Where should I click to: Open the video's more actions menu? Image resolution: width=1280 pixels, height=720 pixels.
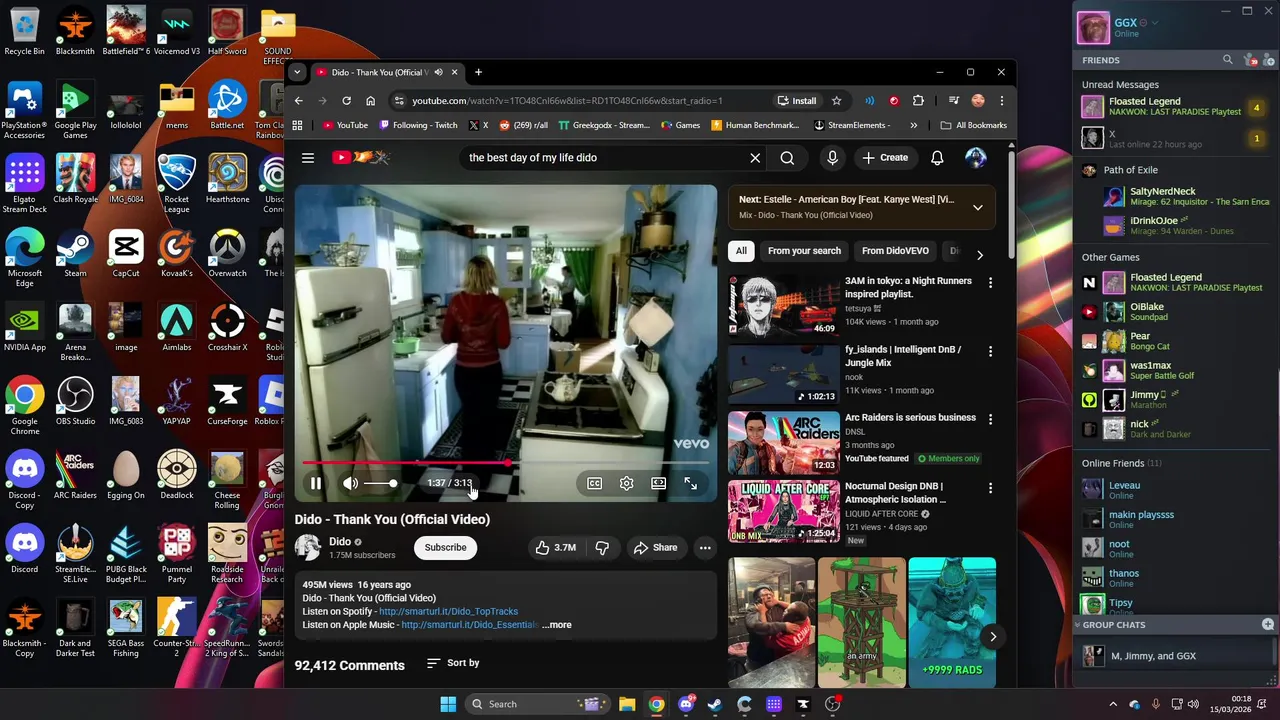pyautogui.click(x=705, y=548)
